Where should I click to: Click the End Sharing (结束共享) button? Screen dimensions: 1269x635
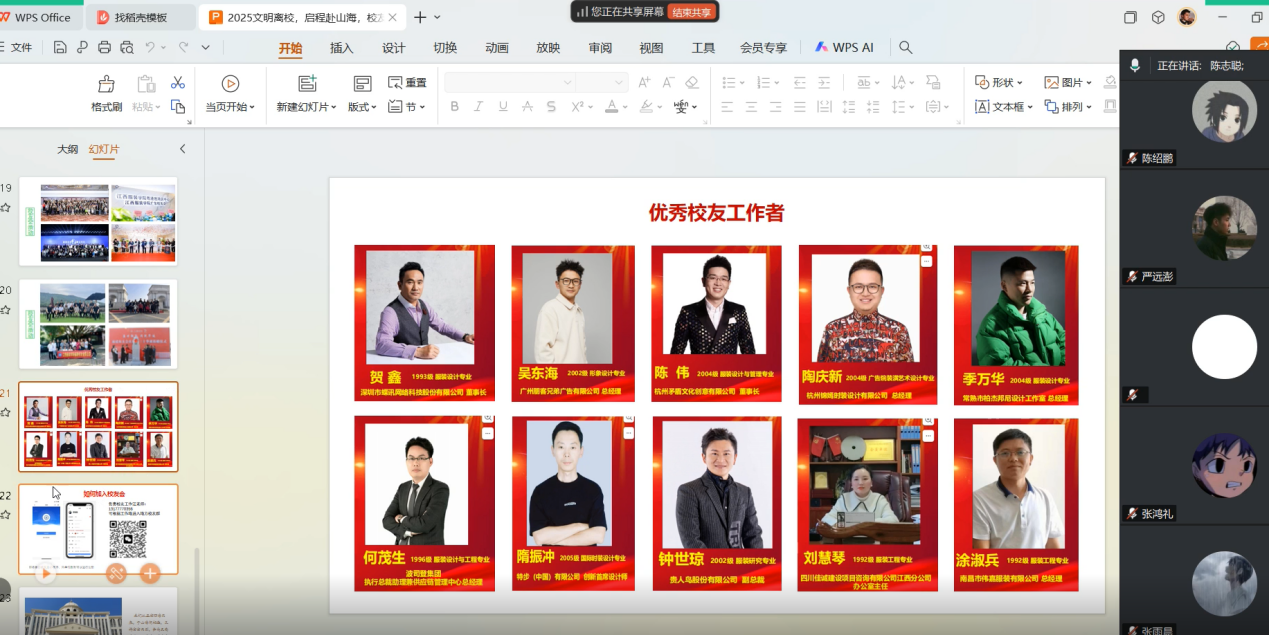(692, 12)
